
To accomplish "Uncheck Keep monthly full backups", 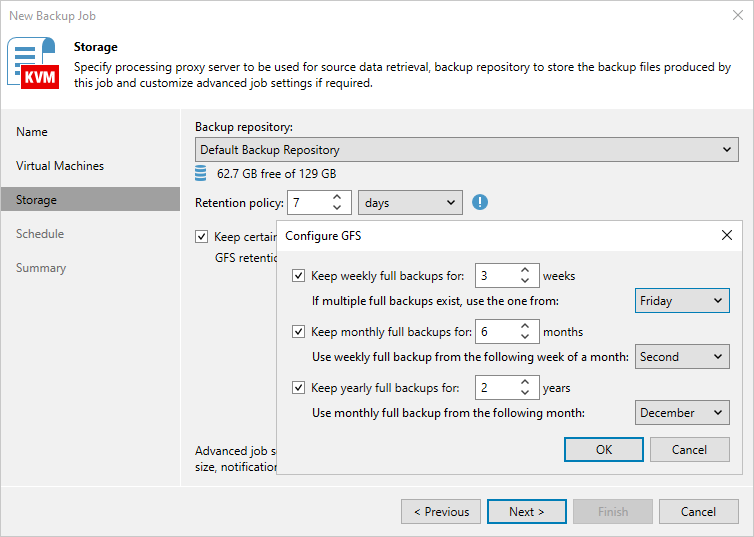I will pos(298,332).
